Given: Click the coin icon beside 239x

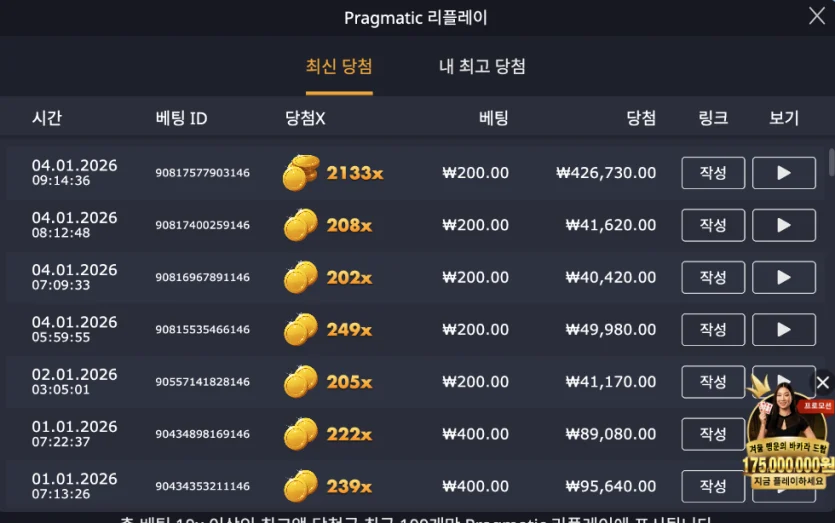Looking at the screenshot, I should click(300, 486).
